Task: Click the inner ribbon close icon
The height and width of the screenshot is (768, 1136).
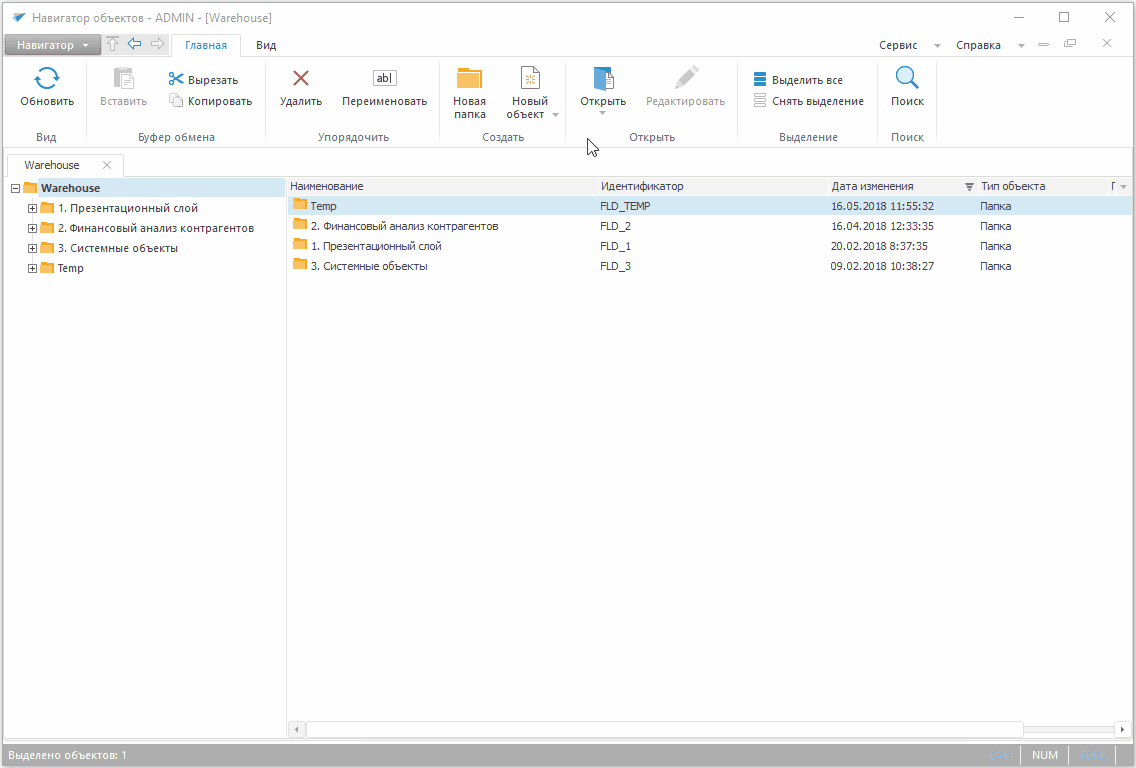Action: point(1106,43)
